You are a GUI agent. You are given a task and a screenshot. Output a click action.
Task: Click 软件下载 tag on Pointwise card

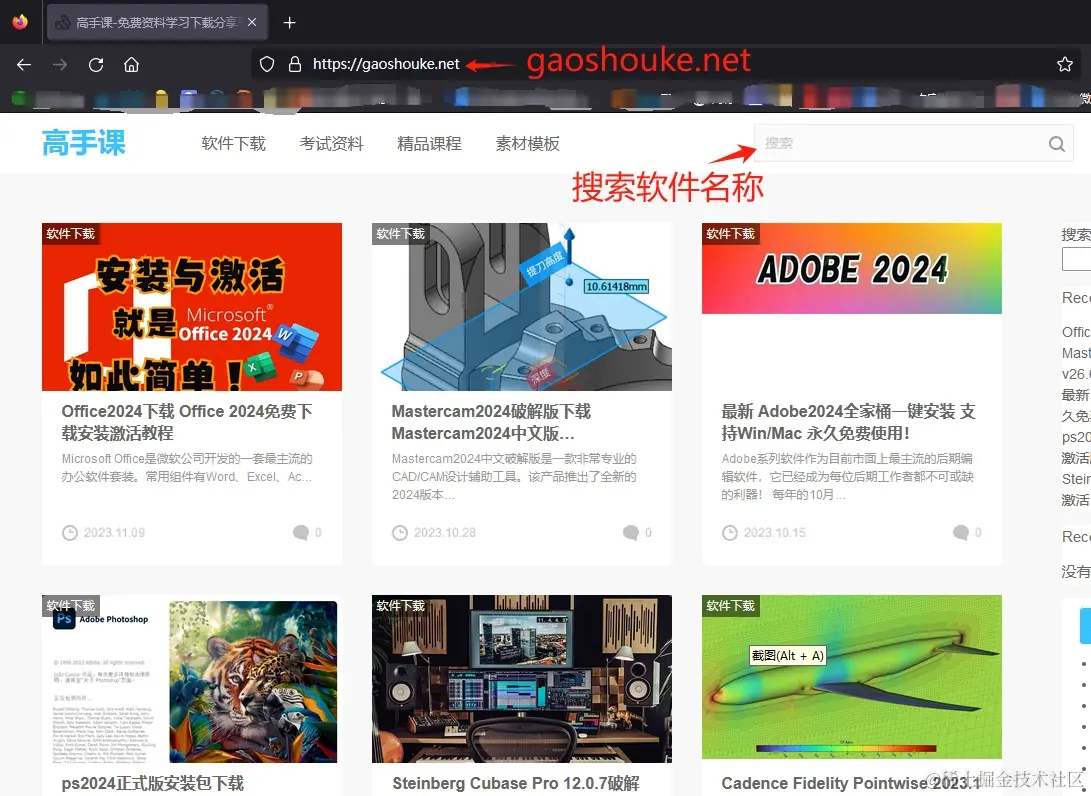730,606
